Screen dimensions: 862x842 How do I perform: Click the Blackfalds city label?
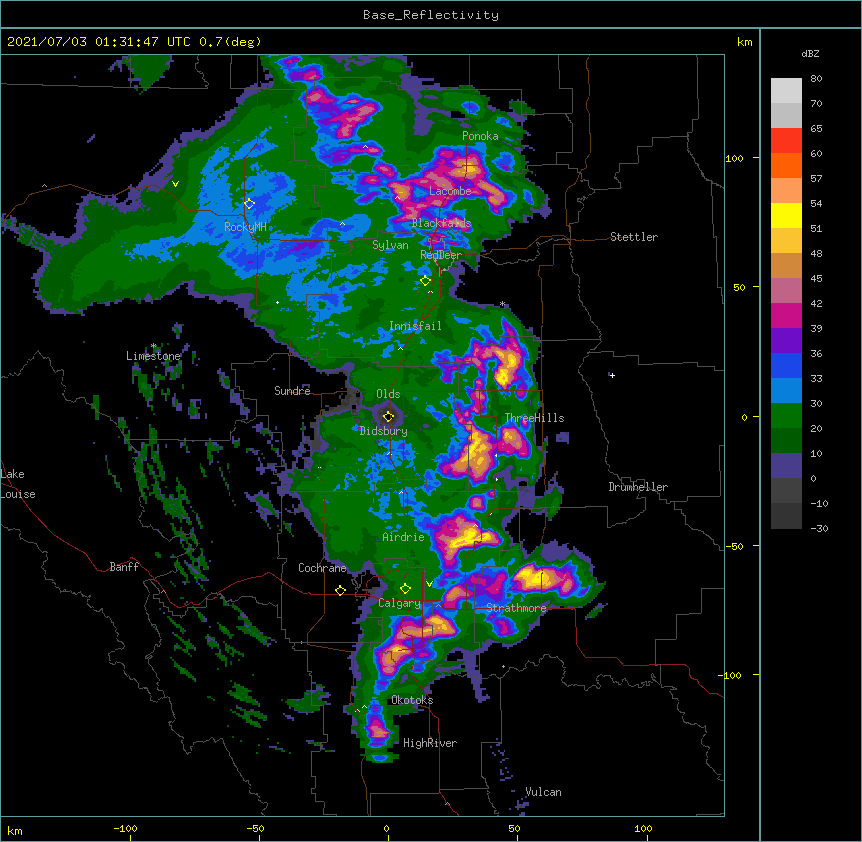441,223
